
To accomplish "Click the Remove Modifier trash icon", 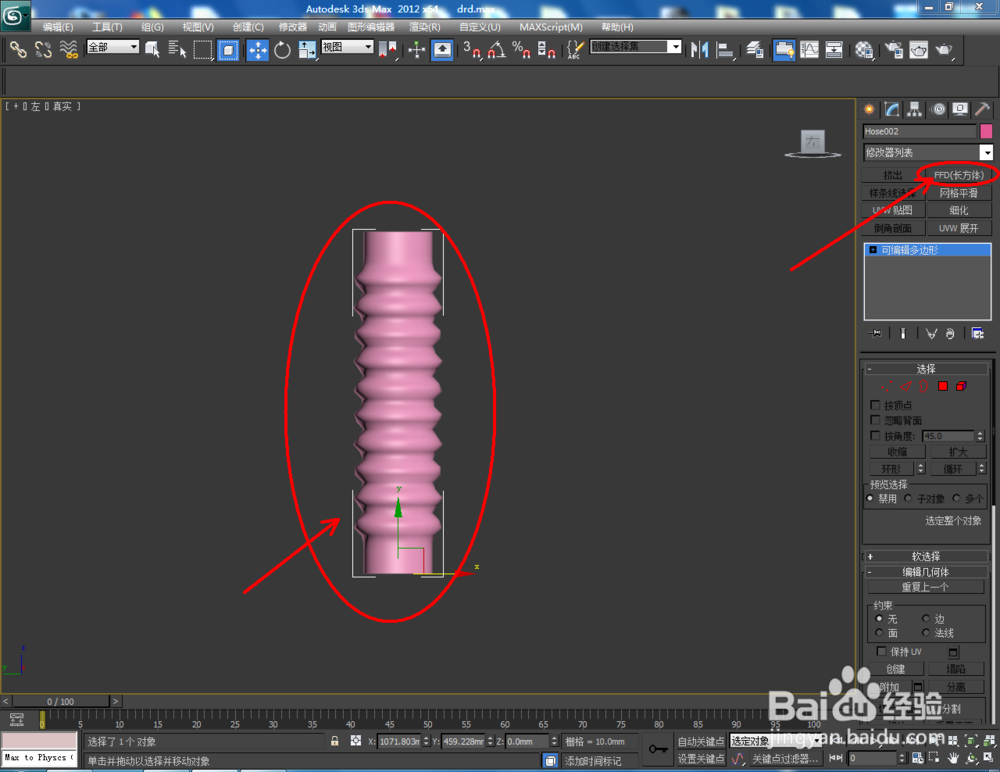I will 950,333.
